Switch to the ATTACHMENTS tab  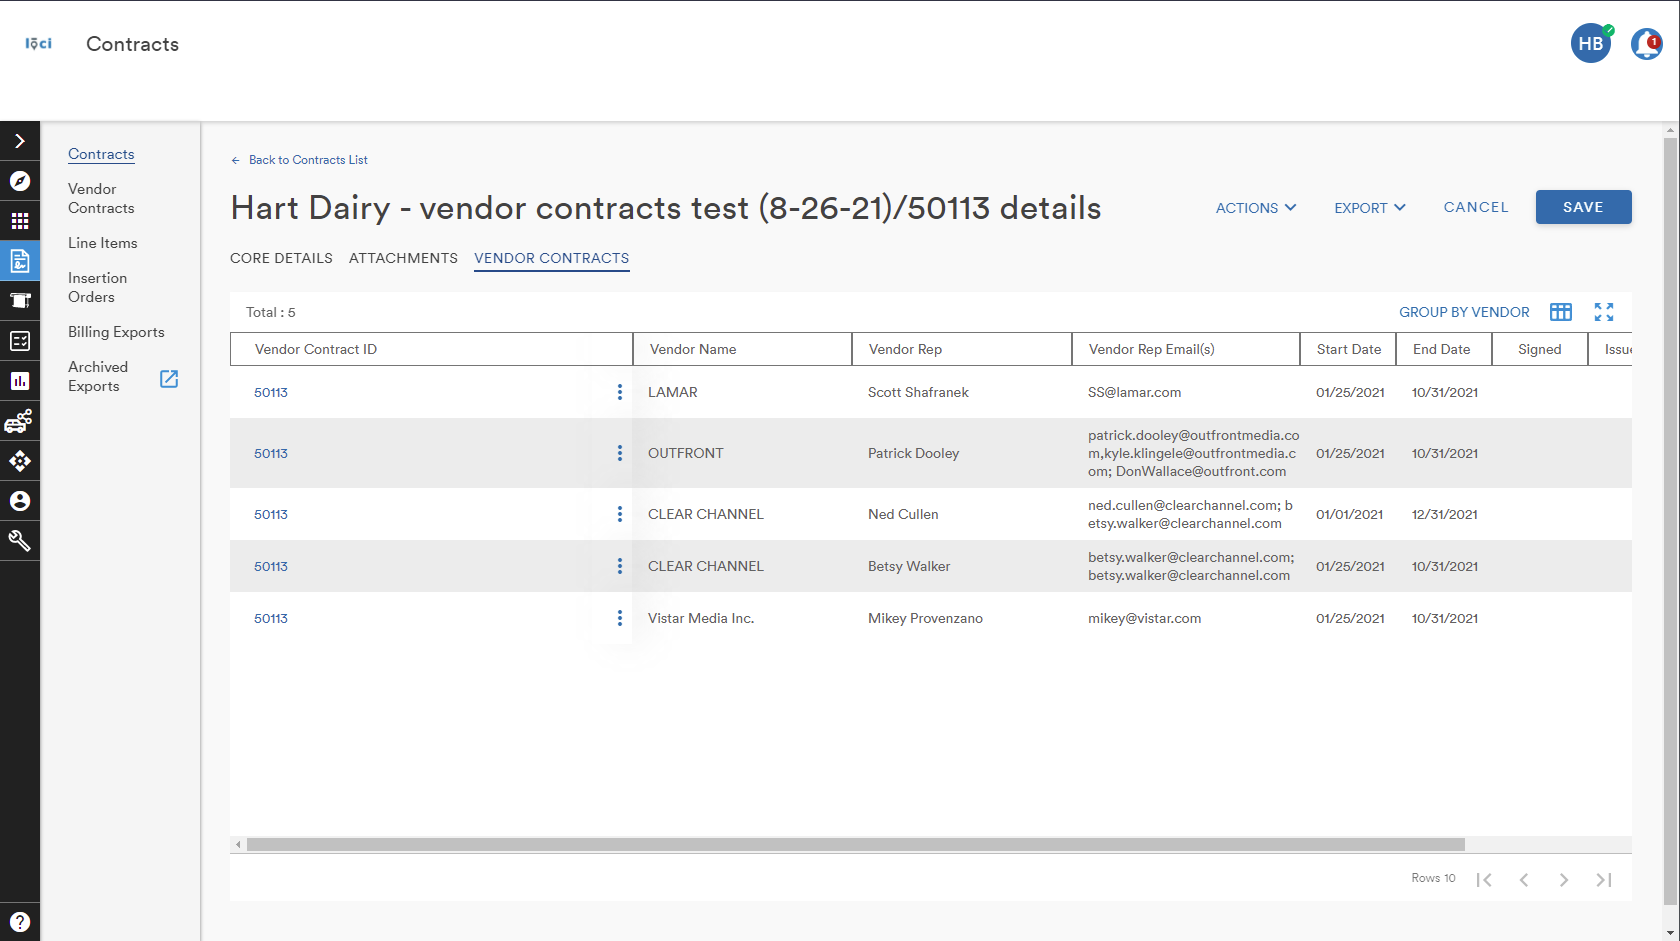point(403,258)
